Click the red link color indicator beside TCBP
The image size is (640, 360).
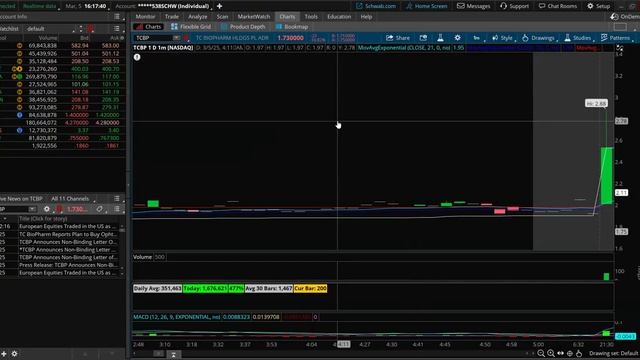pyautogui.click(x=186, y=38)
